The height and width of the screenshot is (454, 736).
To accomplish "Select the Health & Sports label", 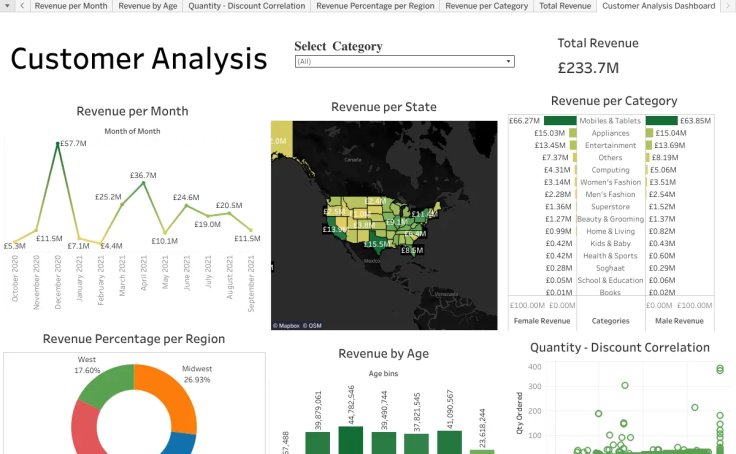I will (611, 256).
